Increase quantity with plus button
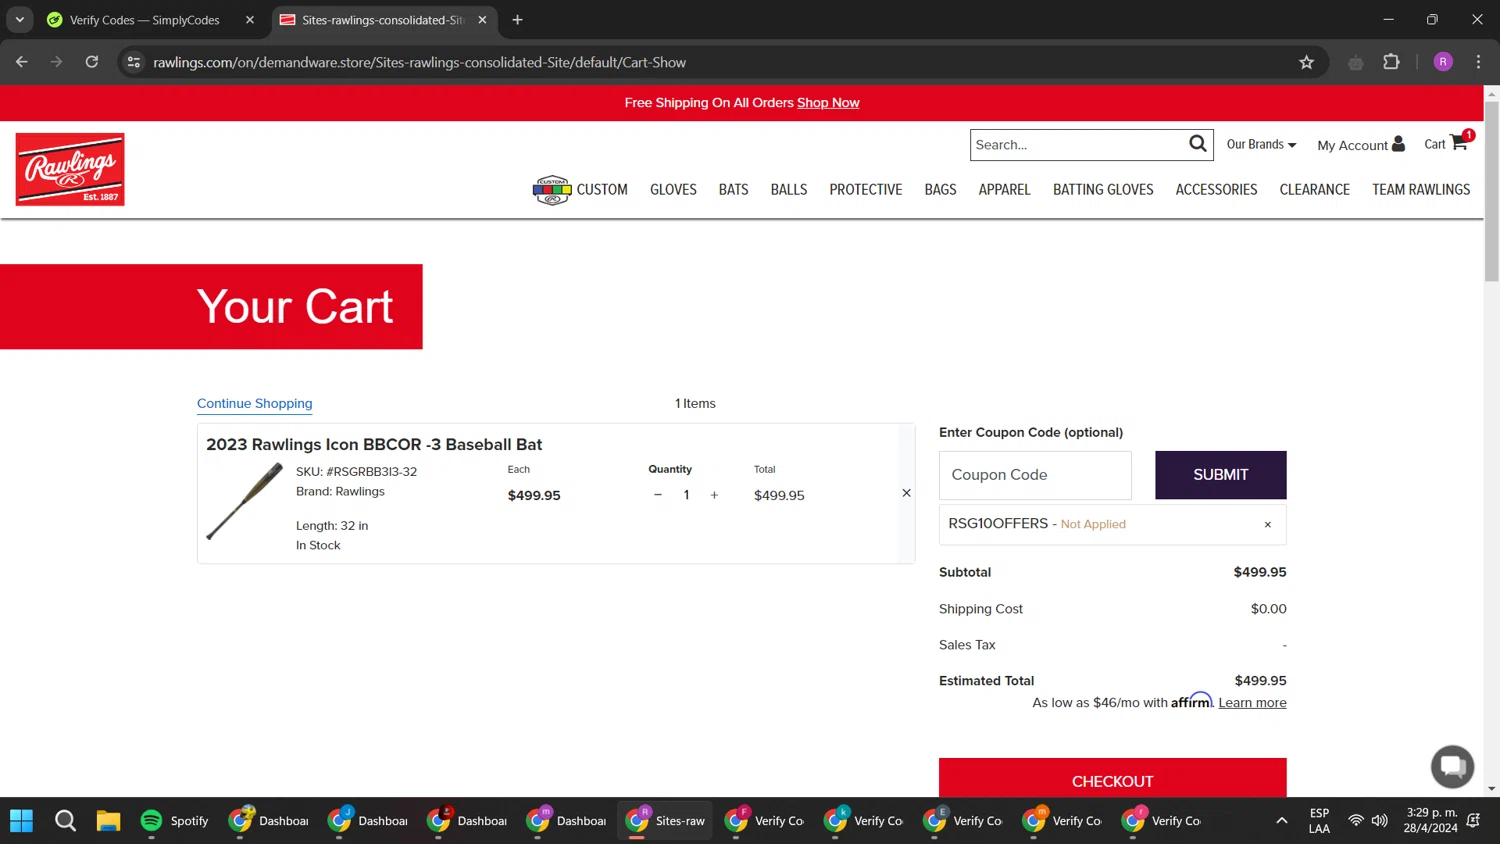 coord(714,495)
